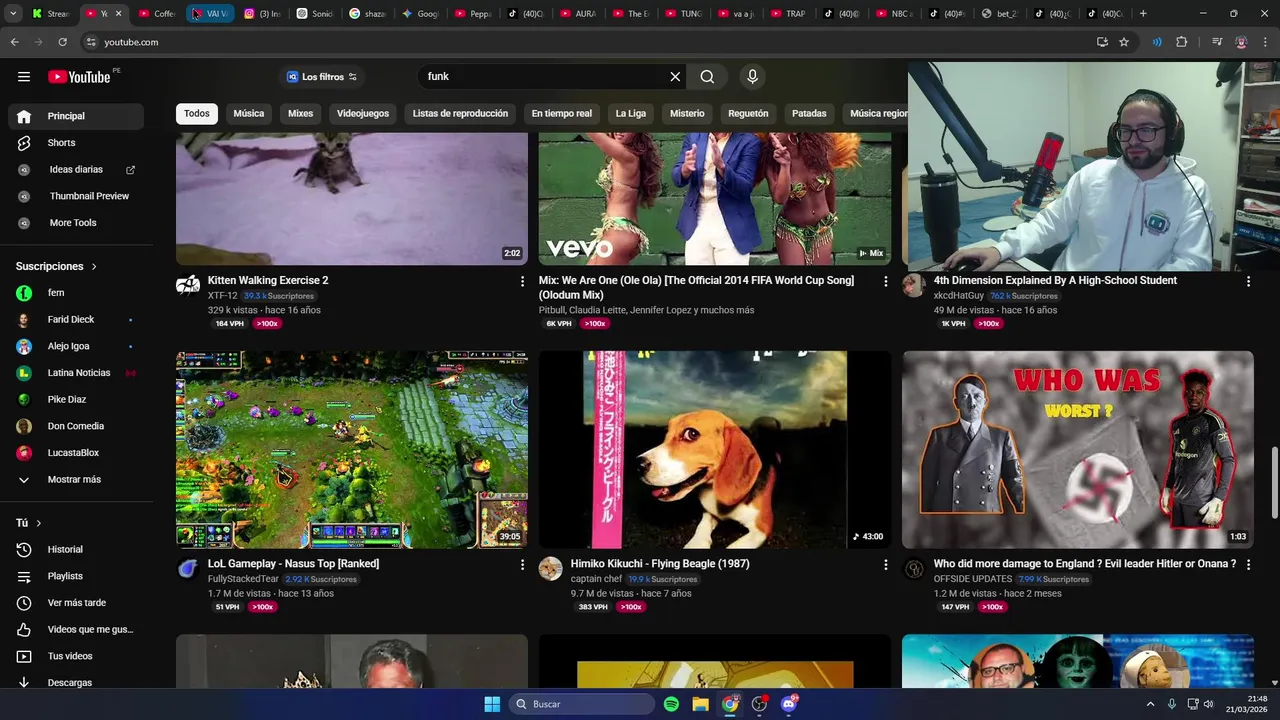Expand Mostrar más subscriptions

(x=76, y=479)
